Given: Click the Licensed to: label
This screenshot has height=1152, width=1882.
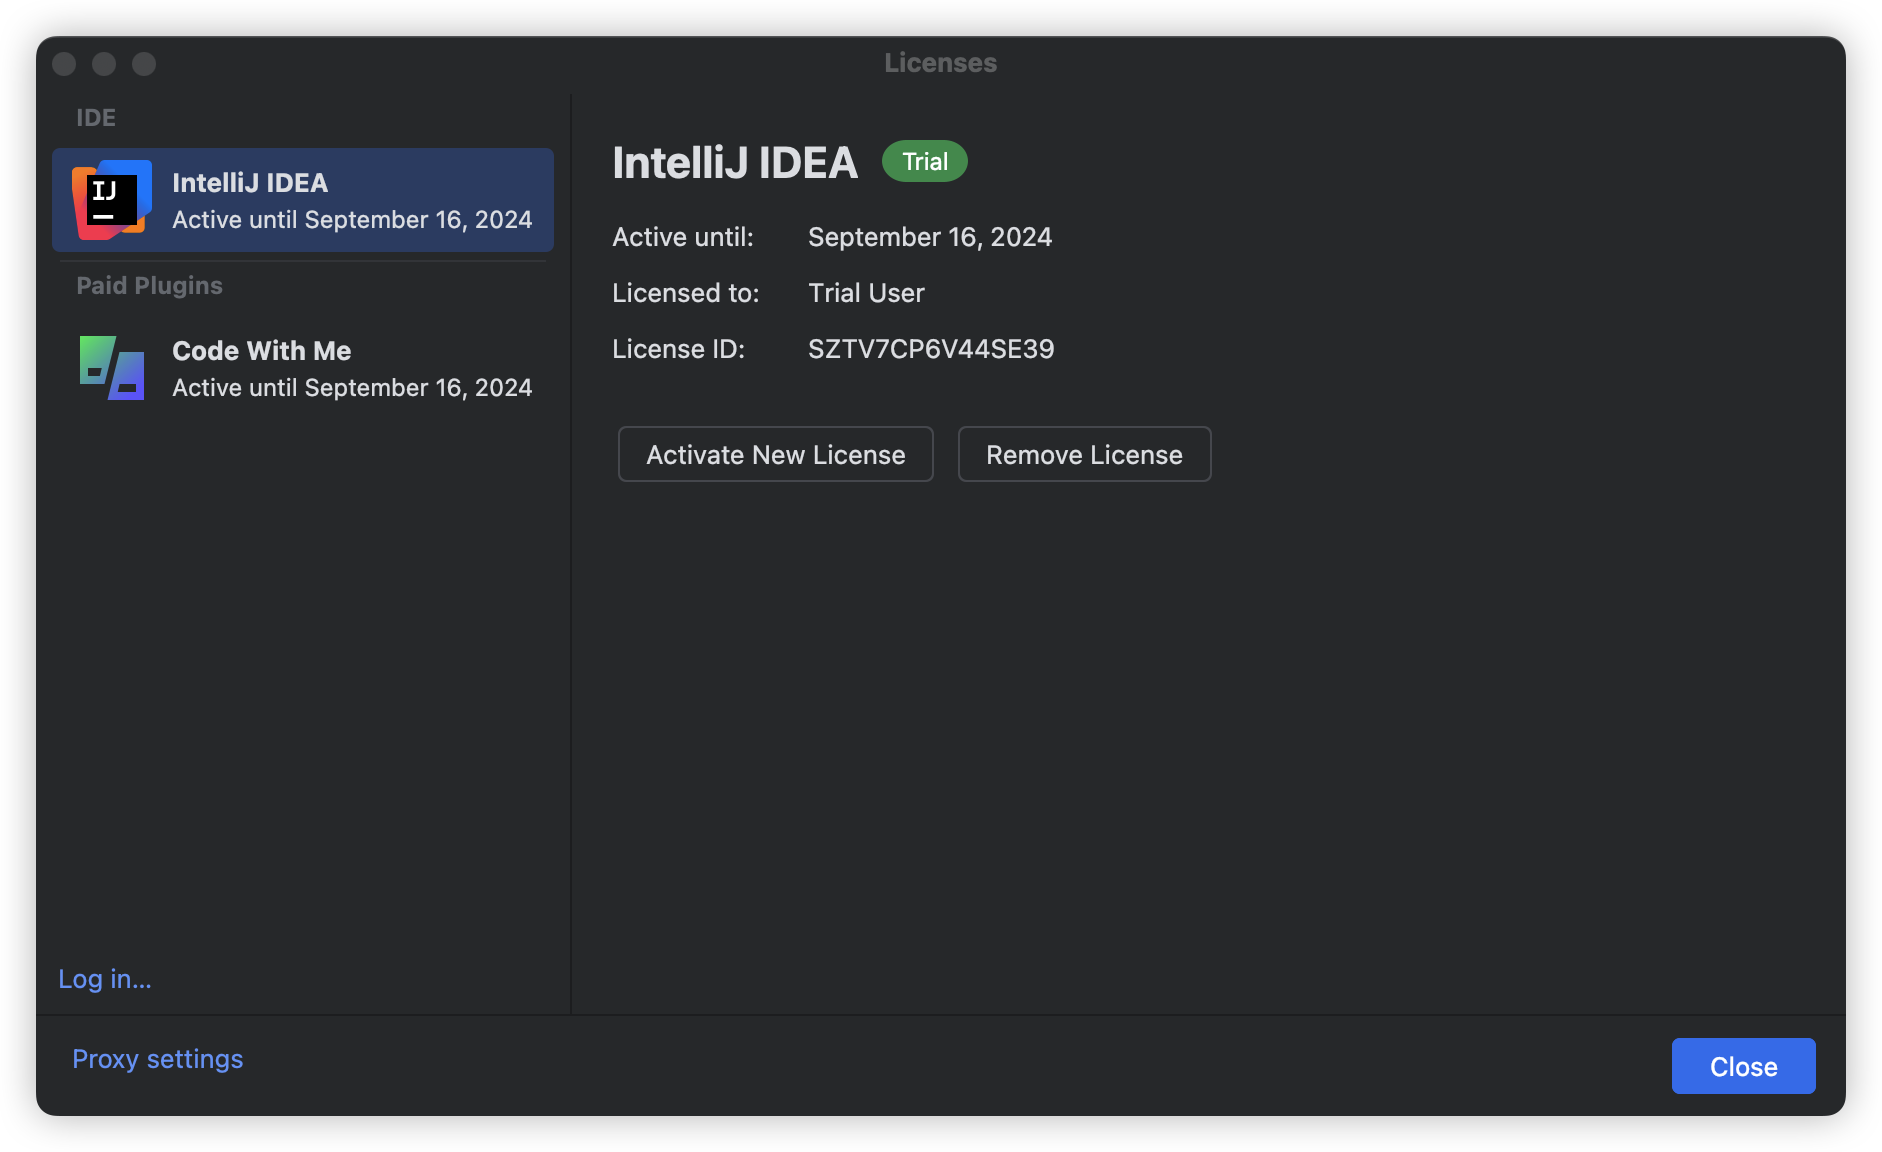Looking at the screenshot, I should pyautogui.click(x=686, y=293).
